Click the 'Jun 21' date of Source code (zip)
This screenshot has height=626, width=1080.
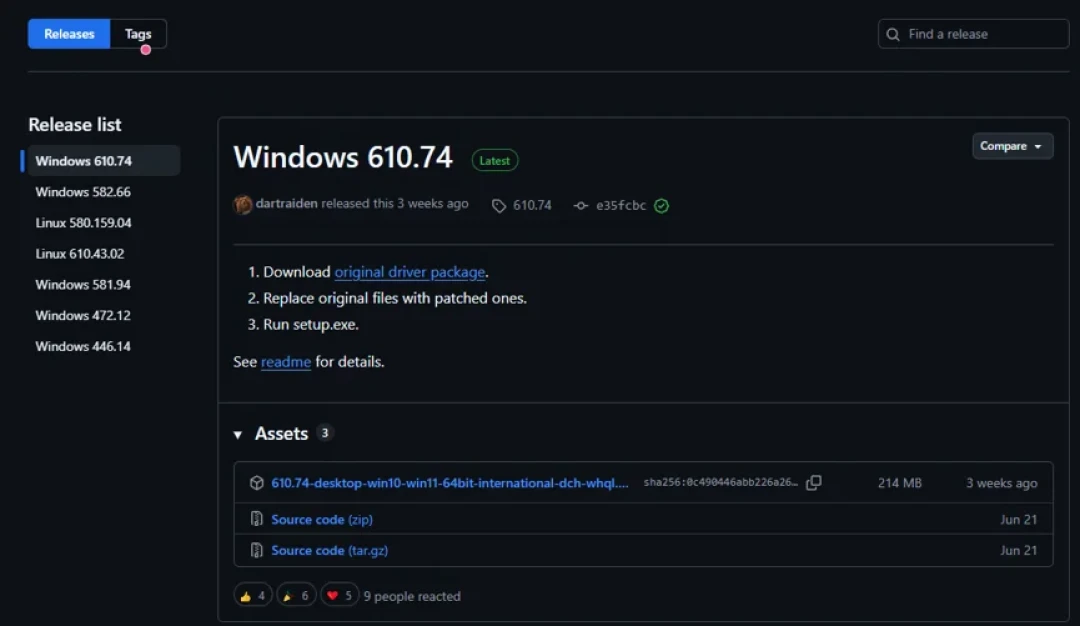[1019, 519]
